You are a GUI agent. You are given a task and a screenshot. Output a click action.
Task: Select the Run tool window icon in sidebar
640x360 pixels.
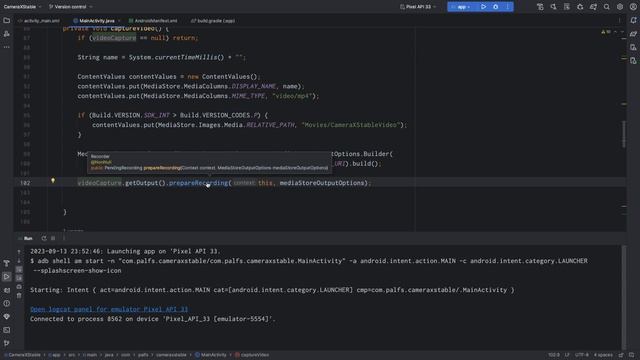pos(7,277)
